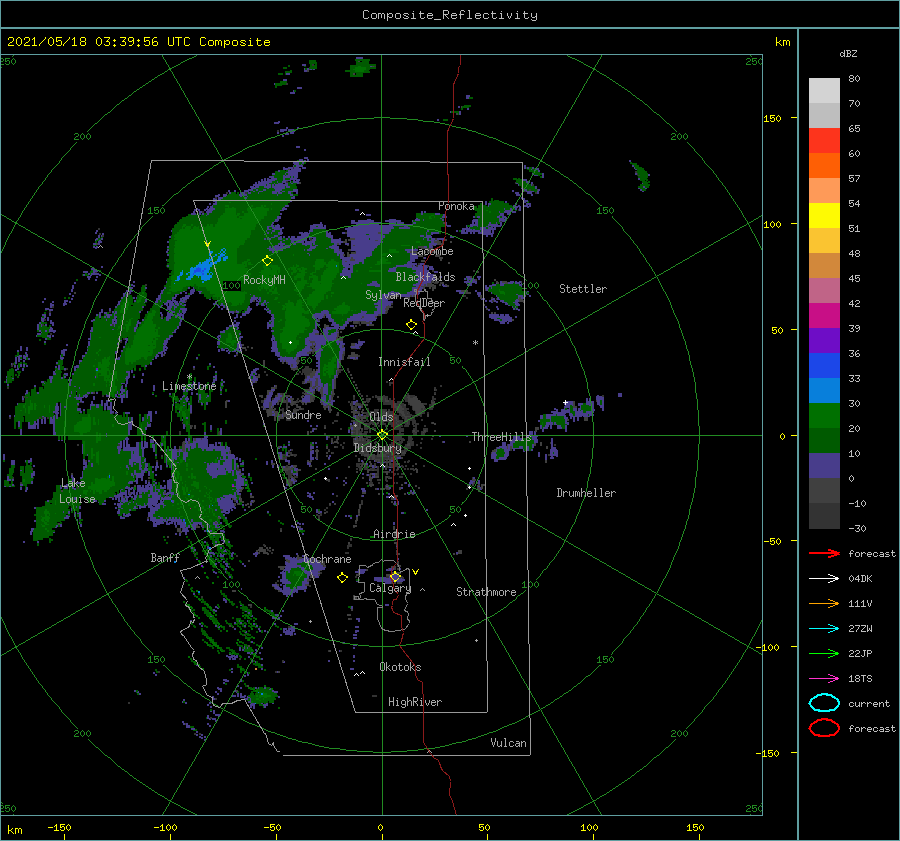
Task: Select the Drumheller label
Action: tap(586, 493)
